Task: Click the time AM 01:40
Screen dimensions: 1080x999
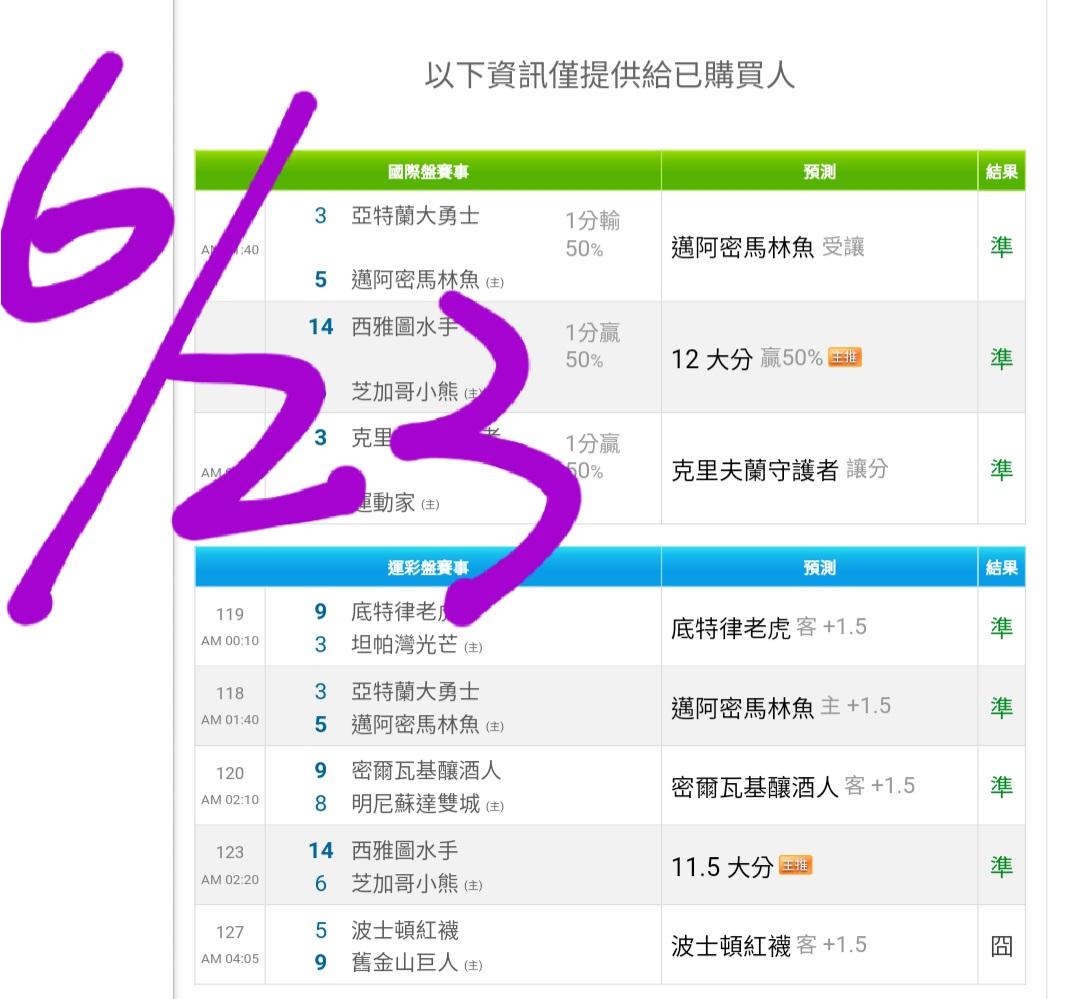Action: 230,720
